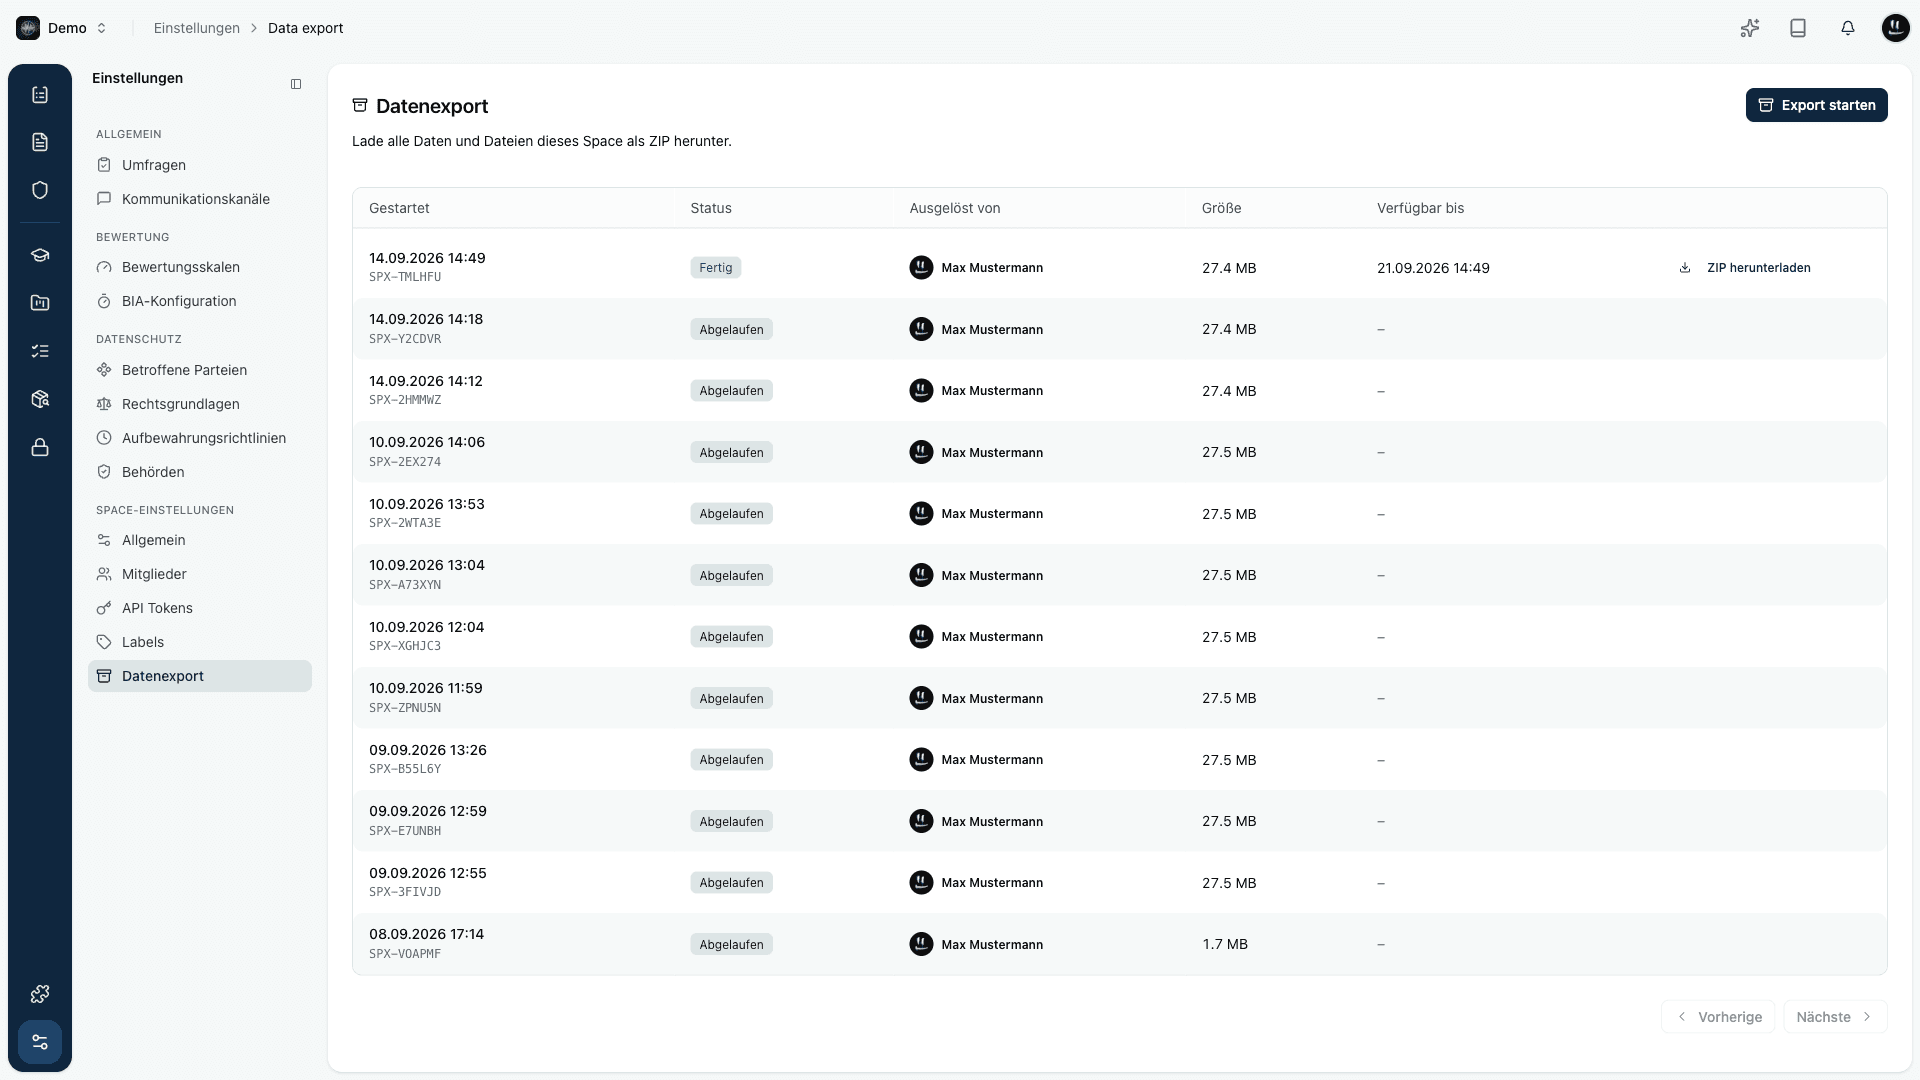Select Datenexport in the sidebar
This screenshot has width=1920, height=1080.
[x=200, y=676]
